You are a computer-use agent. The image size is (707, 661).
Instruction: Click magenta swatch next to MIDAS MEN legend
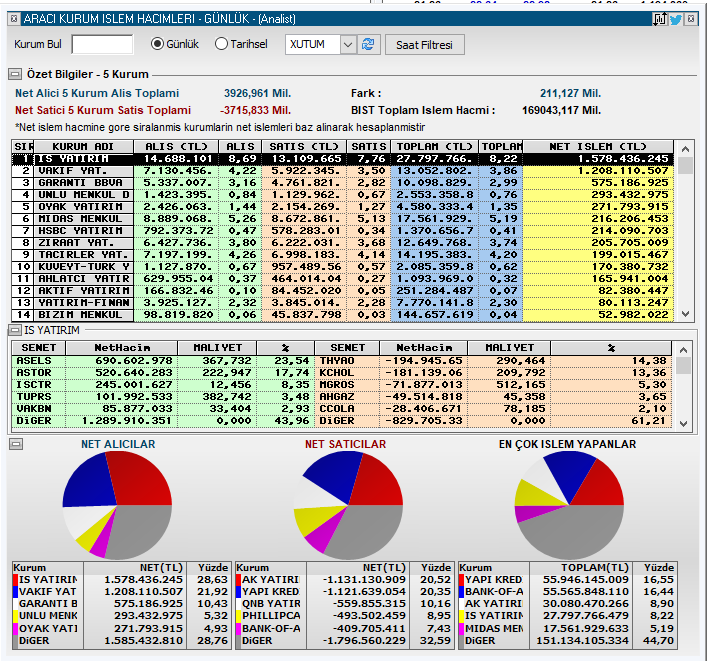click(461, 628)
